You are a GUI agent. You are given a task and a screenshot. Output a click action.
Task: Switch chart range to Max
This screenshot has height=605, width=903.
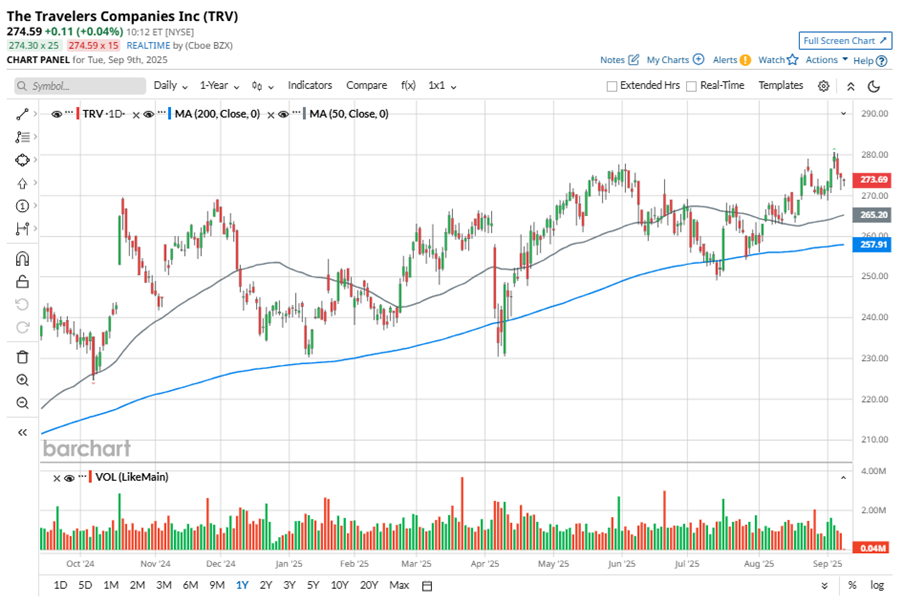399,585
